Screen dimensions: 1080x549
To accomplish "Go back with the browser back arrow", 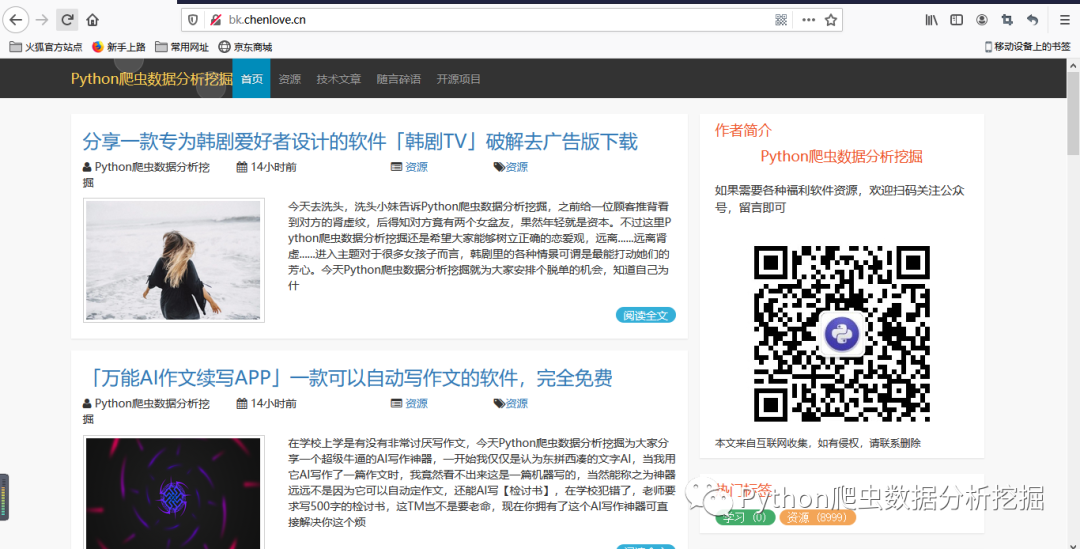I will (16, 20).
